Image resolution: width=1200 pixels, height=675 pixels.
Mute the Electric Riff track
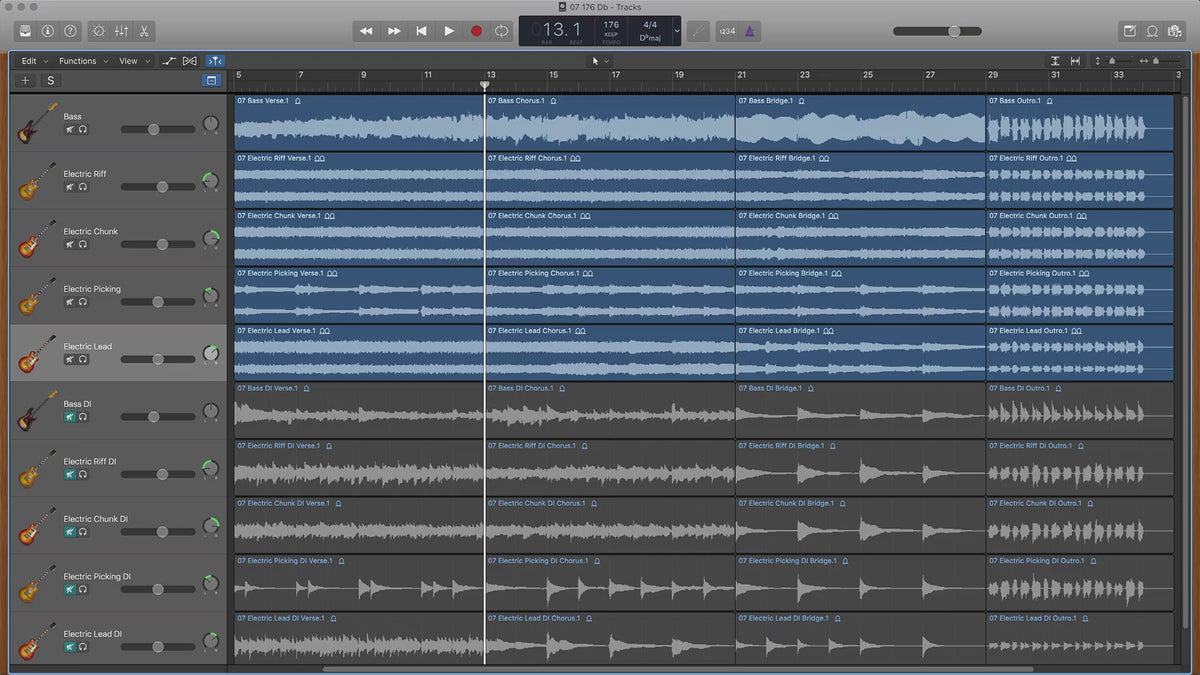pos(70,187)
